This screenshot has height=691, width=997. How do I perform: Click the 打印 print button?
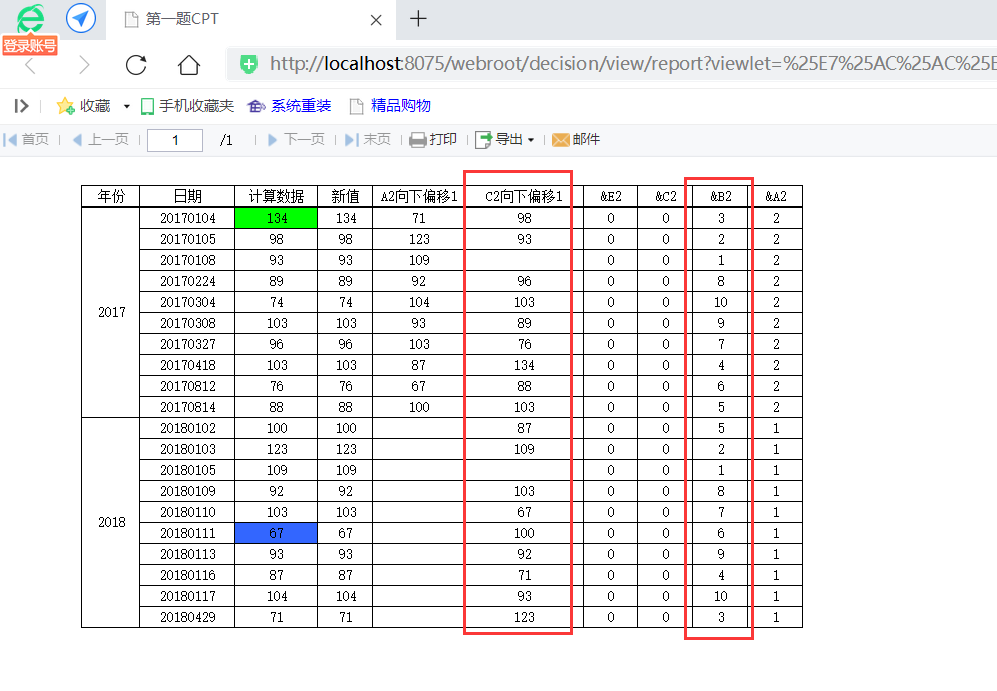click(433, 139)
